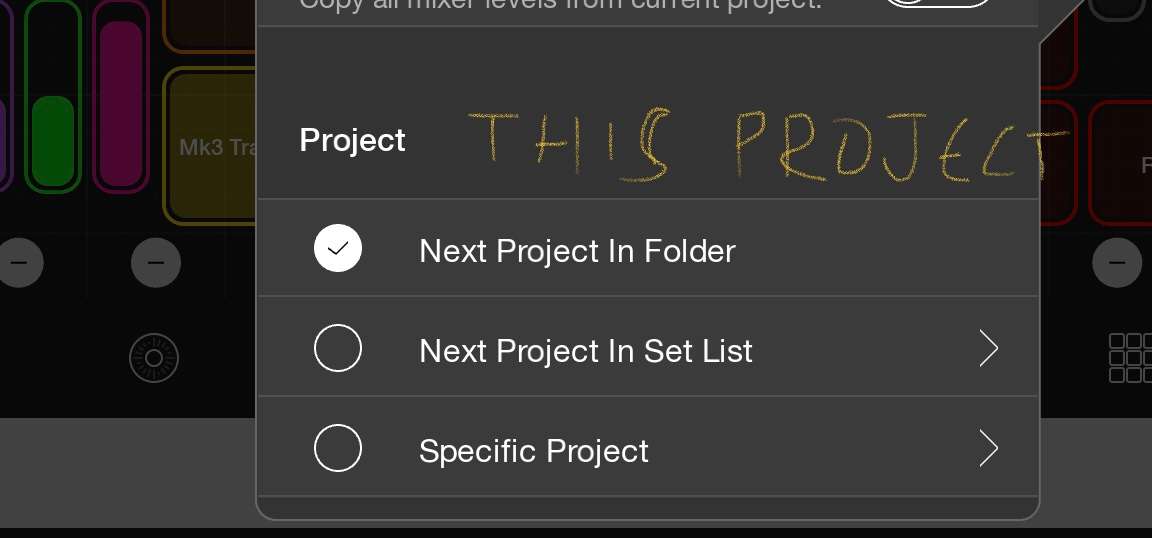
Task: Click the Next Project In Set List label
Action: [x=585, y=351]
